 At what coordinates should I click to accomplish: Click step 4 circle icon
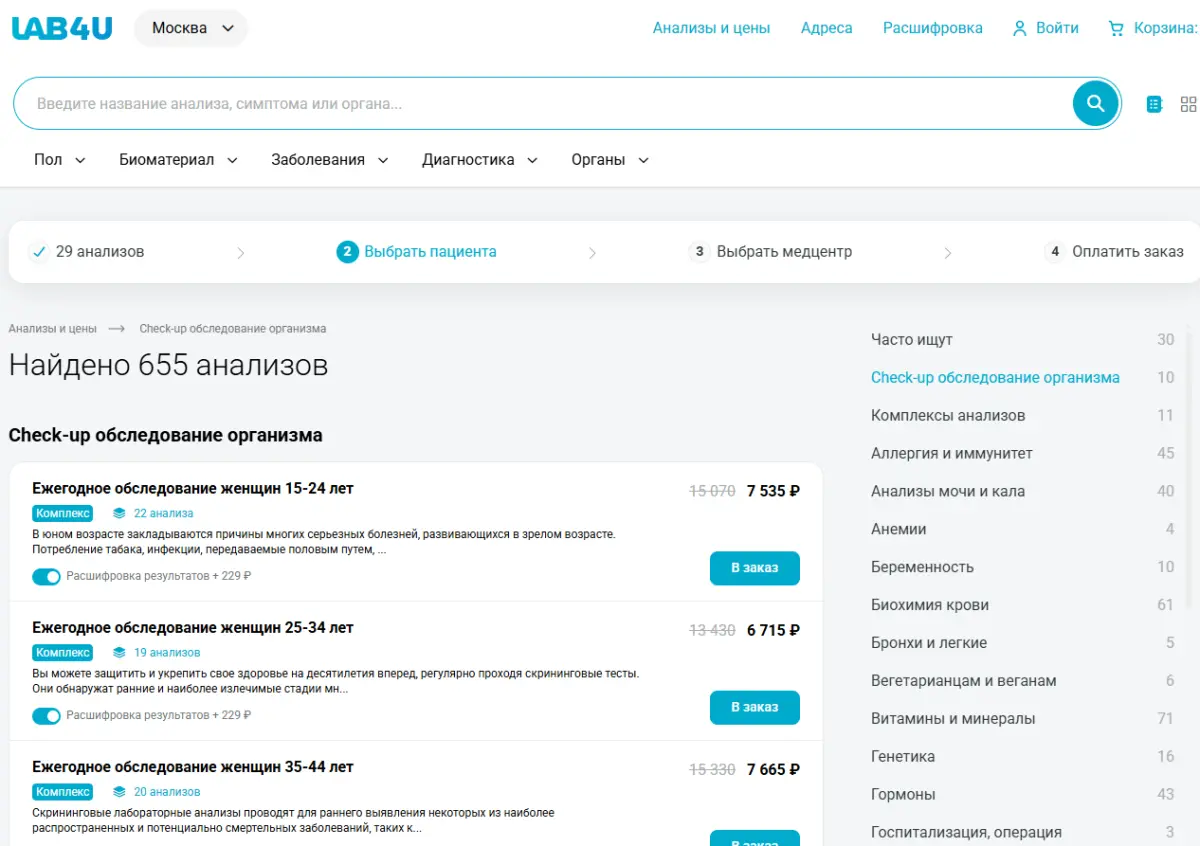[1054, 252]
